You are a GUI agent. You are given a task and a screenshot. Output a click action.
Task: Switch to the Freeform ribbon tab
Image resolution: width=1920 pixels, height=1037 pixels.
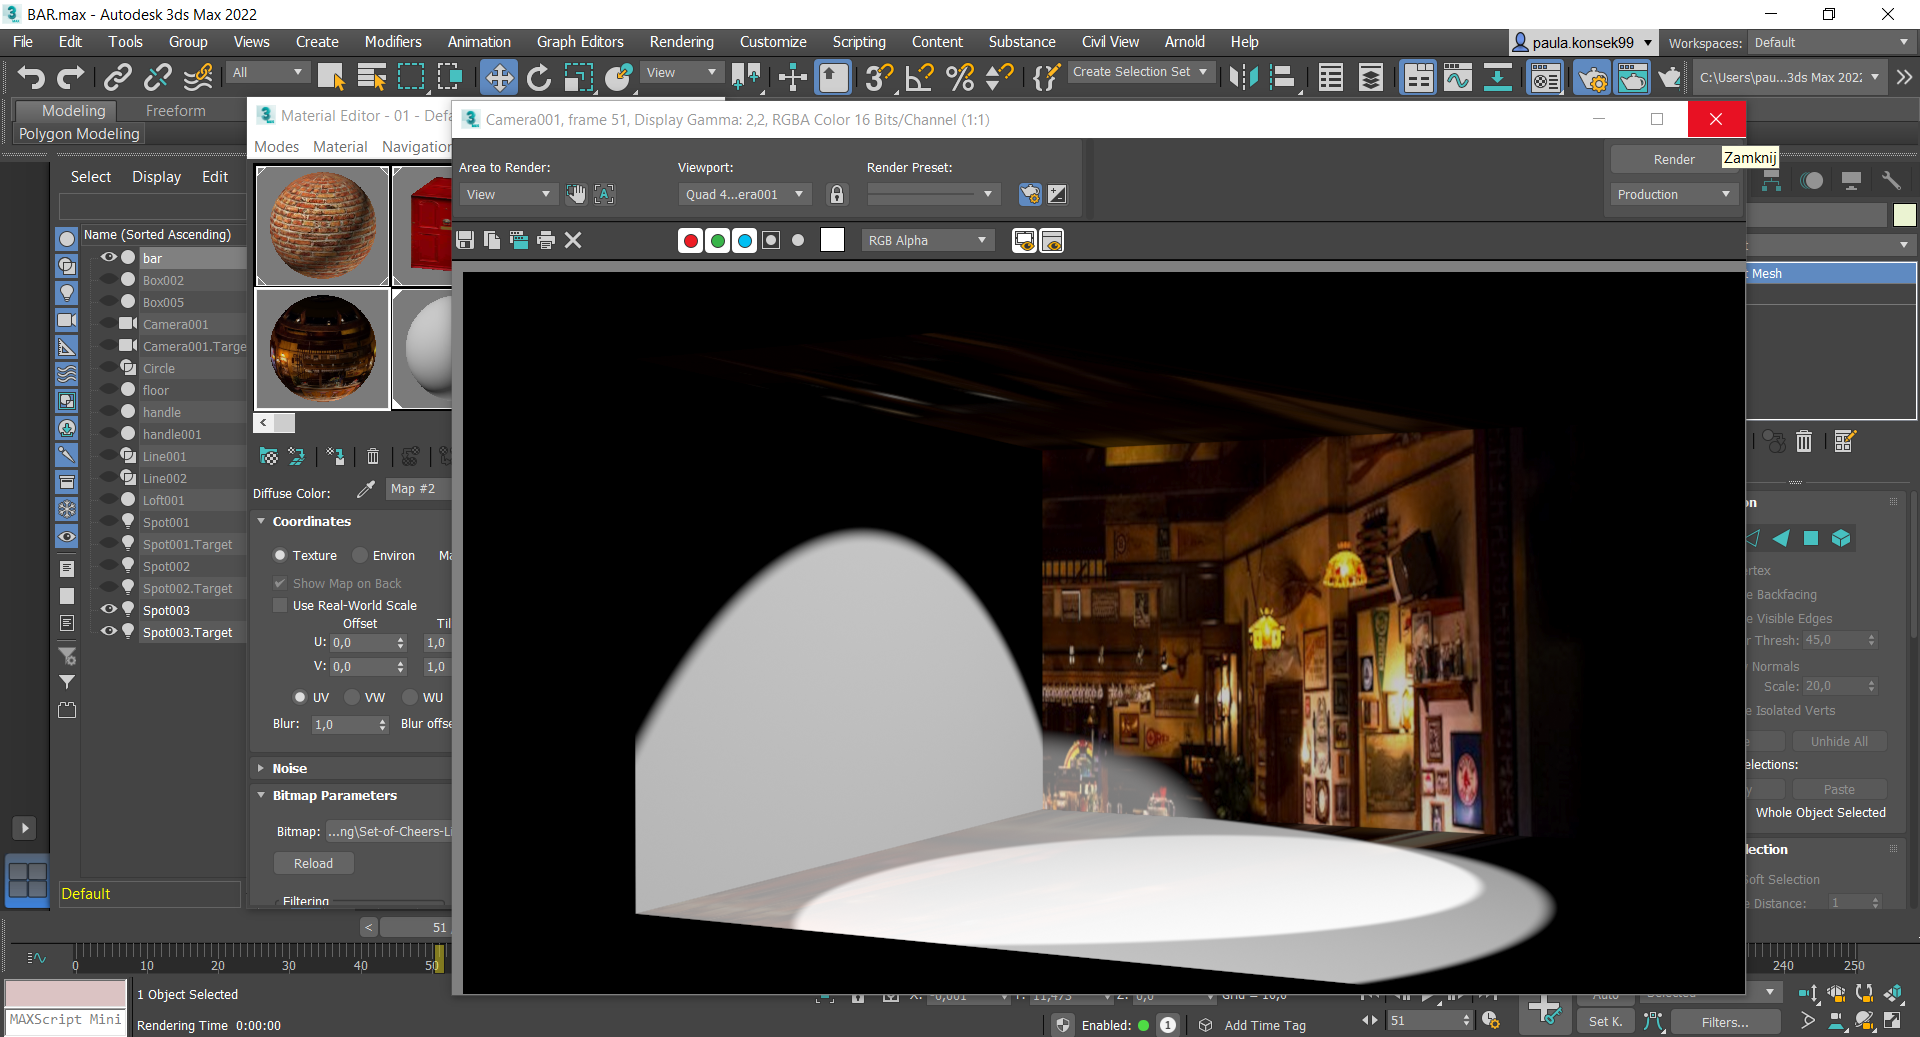(x=176, y=111)
